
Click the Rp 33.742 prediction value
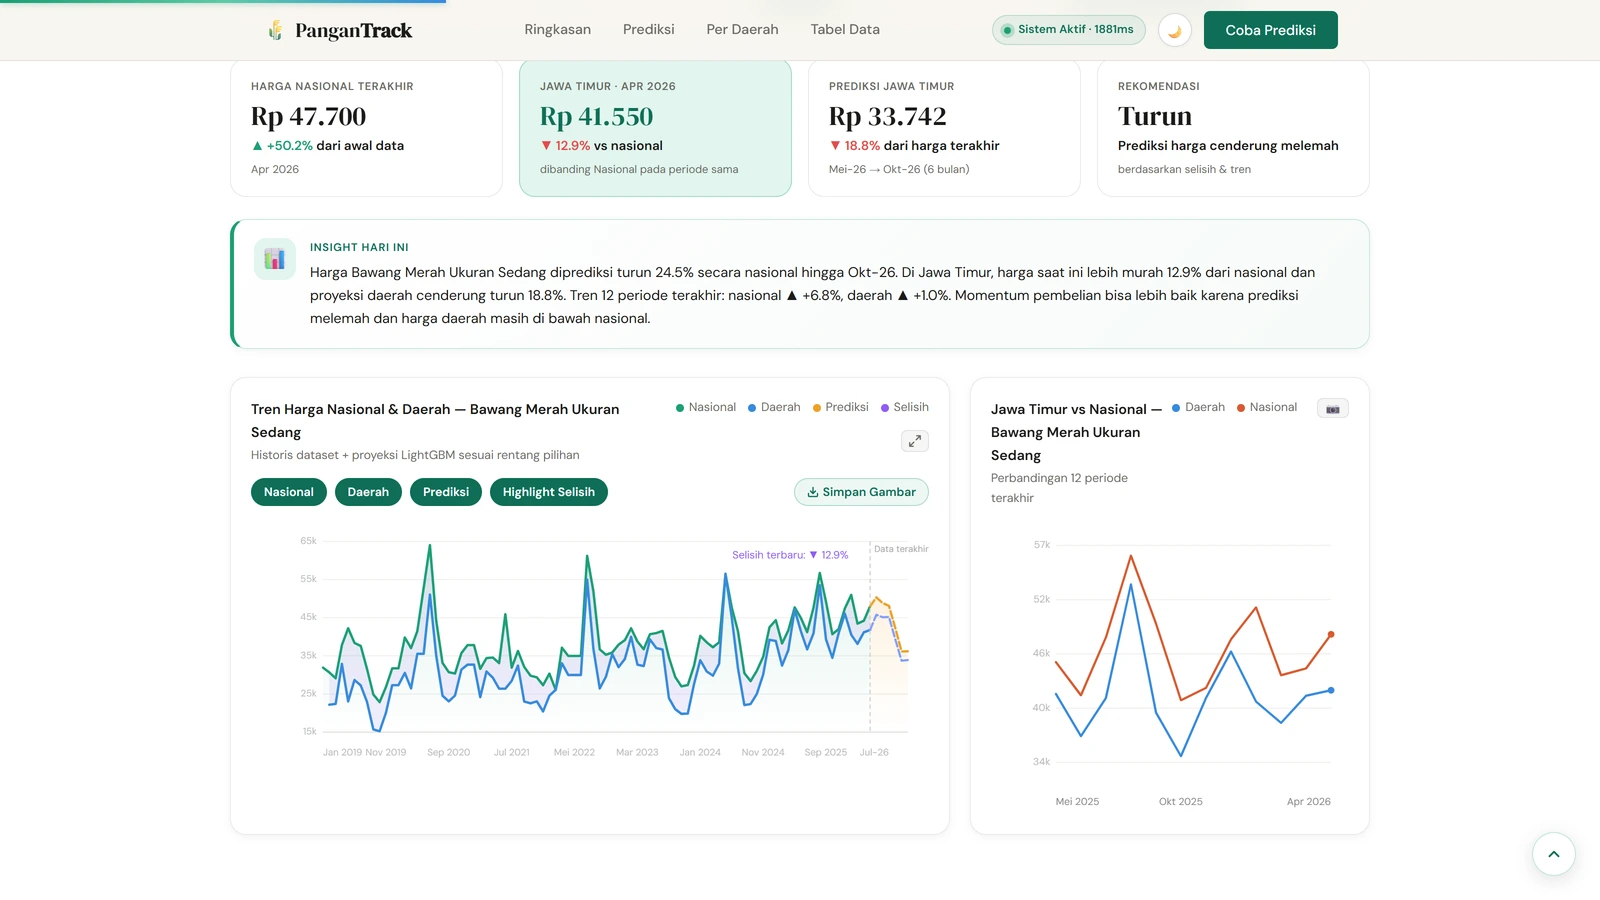(x=888, y=116)
